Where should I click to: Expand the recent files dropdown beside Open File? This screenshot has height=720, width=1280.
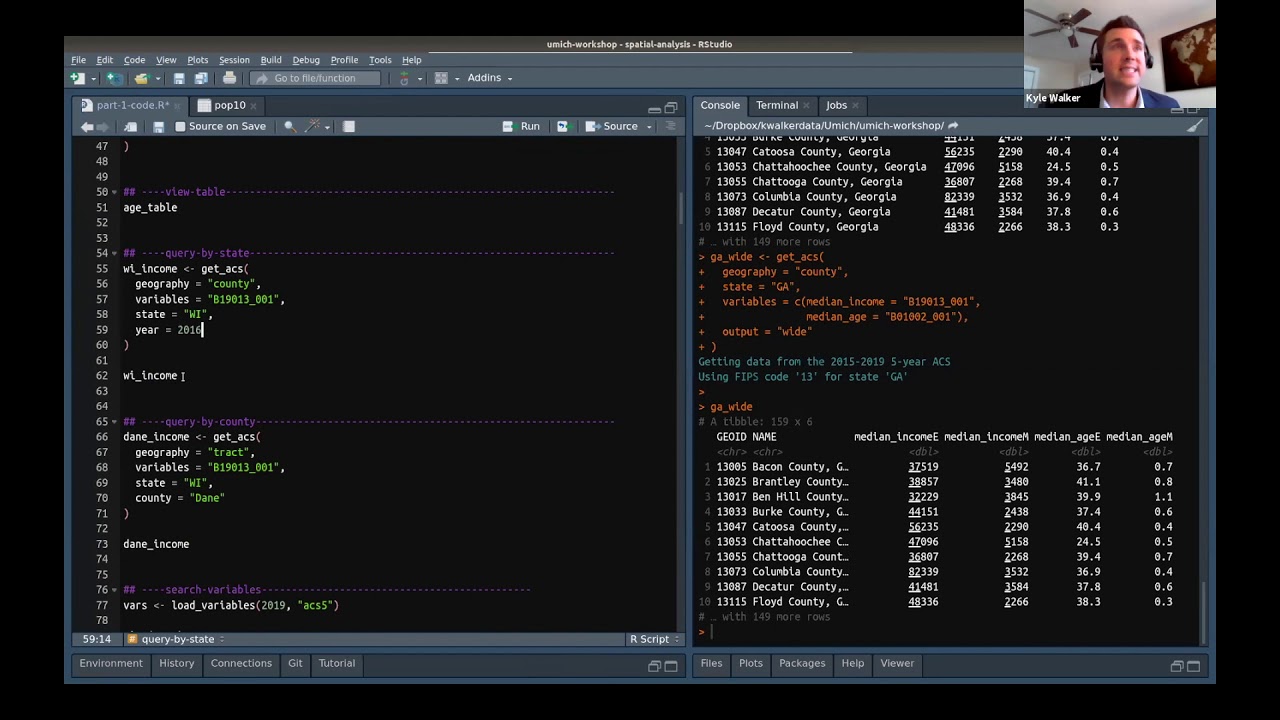(x=157, y=78)
